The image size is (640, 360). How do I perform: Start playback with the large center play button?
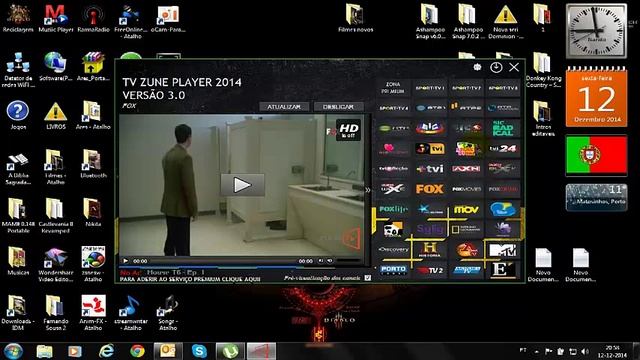click(242, 185)
